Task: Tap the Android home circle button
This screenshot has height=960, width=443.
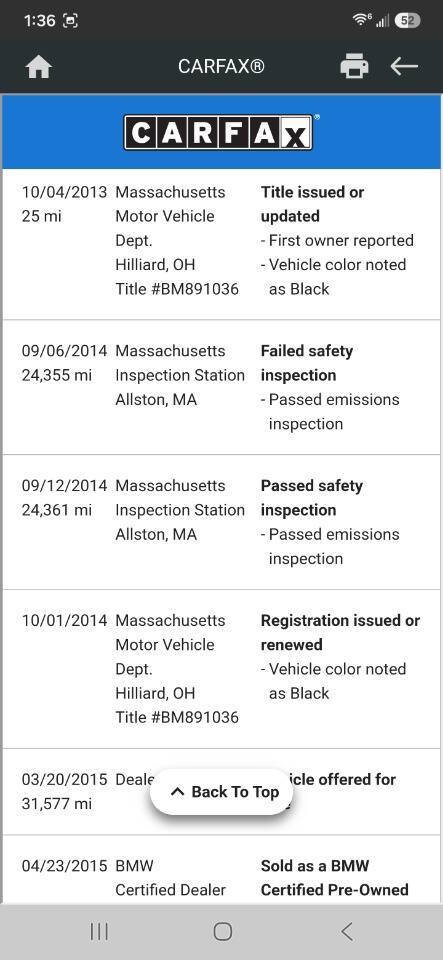Action: coord(223,932)
